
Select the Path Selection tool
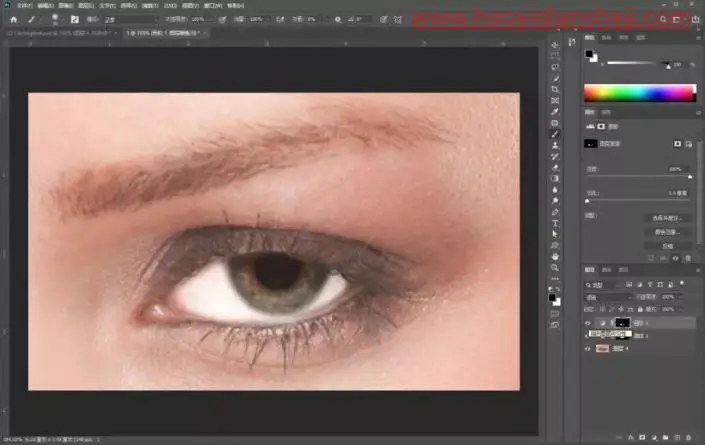click(555, 234)
